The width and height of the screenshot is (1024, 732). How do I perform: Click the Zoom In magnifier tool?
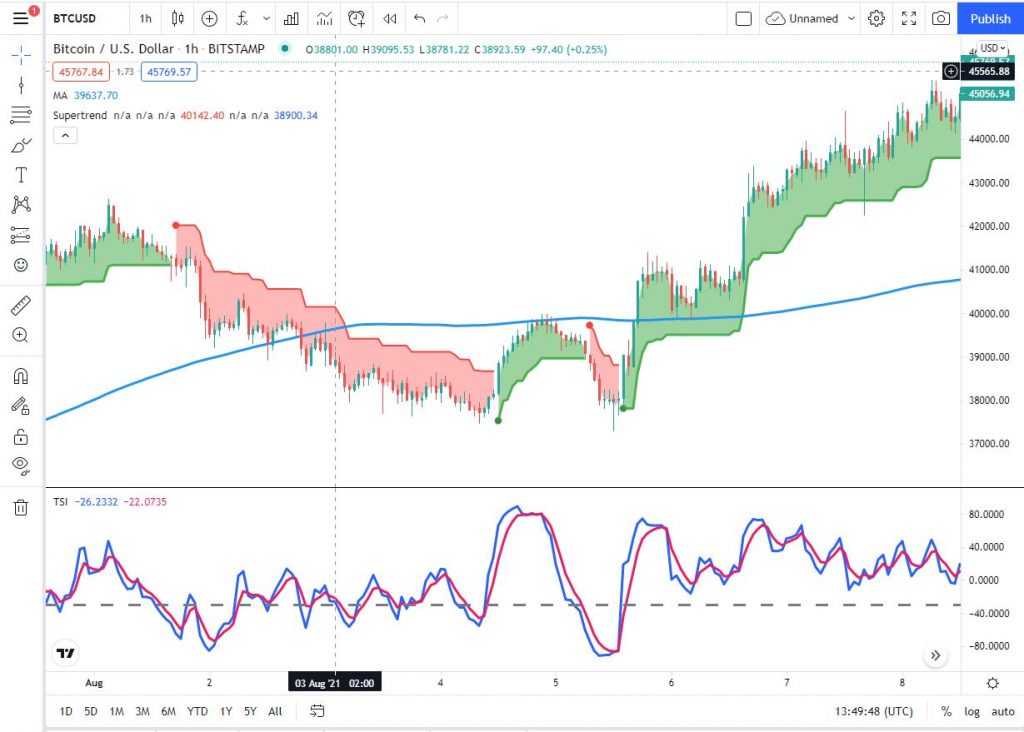tap(20, 335)
